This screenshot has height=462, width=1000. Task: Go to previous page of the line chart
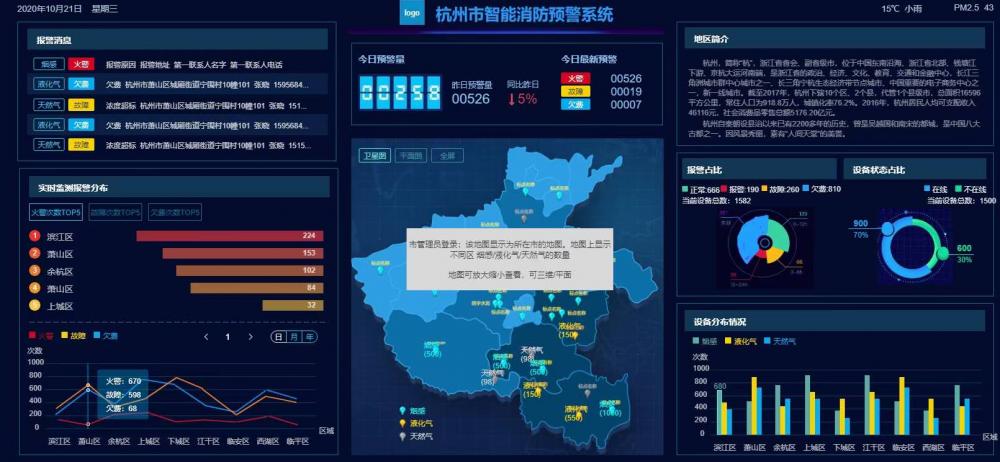click(x=206, y=337)
